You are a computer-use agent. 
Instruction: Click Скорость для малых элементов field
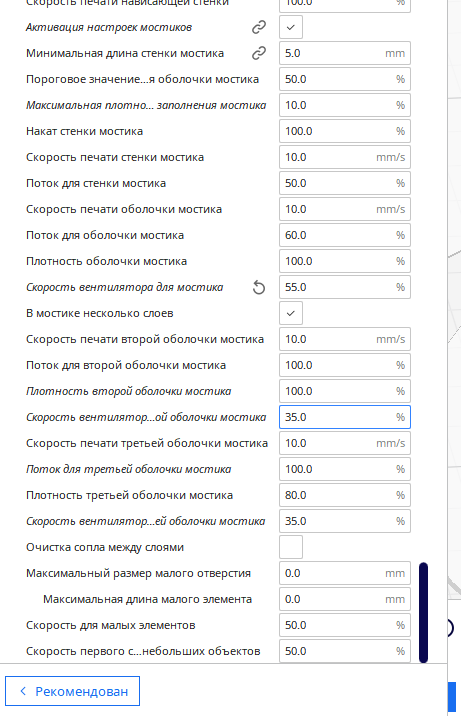pyautogui.click(x=345, y=626)
